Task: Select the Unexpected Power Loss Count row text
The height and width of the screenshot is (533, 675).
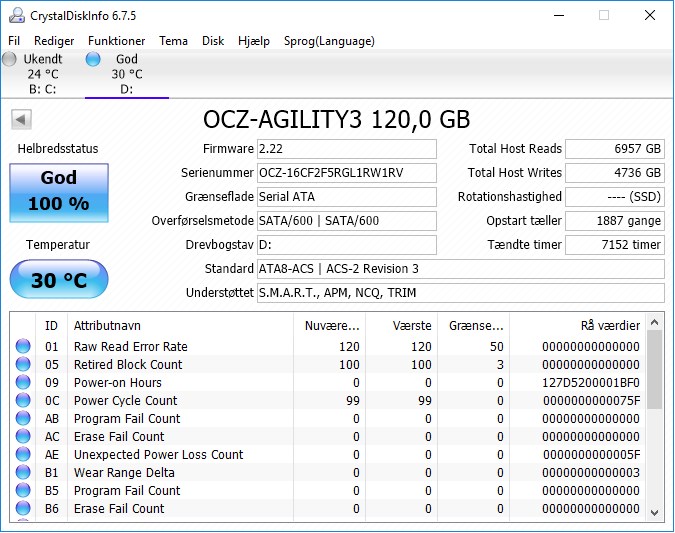Action: tap(158, 455)
